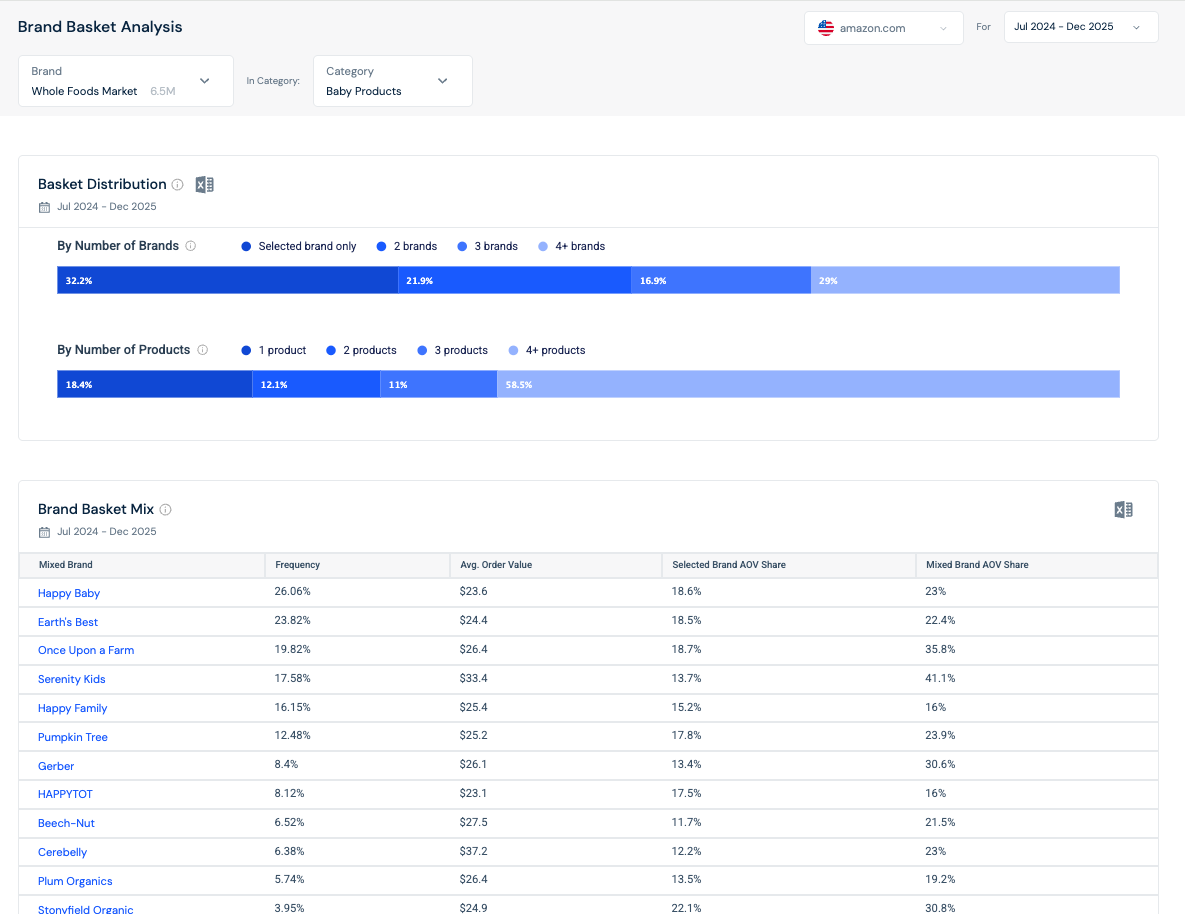The height and width of the screenshot is (914, 1185).
Task: Toggle '3 brands' legend item
Action: click(487, 246)
